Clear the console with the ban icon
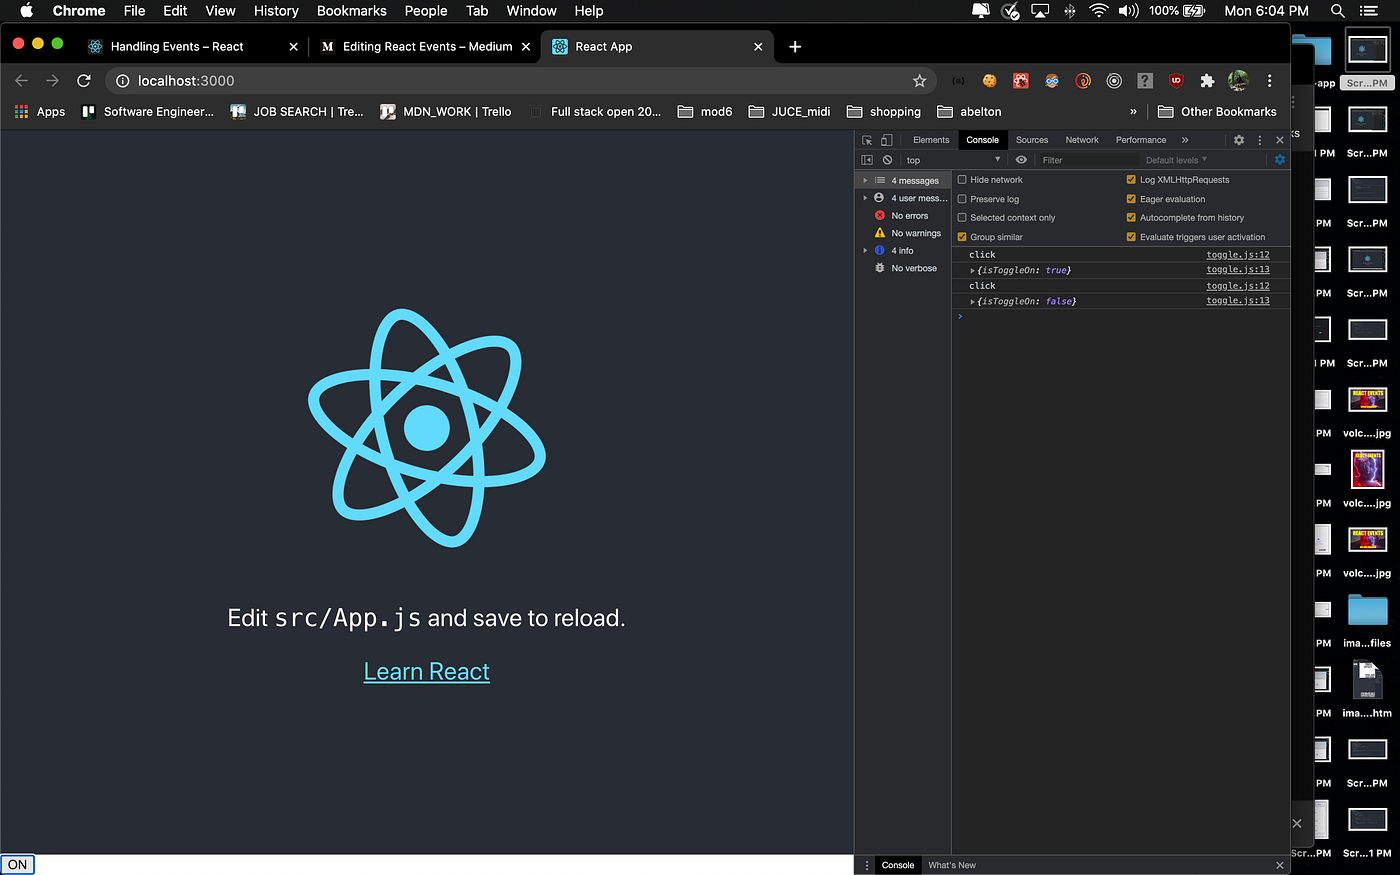The image size is (1400, 875). pyautogui.click(x=887, y=160)
